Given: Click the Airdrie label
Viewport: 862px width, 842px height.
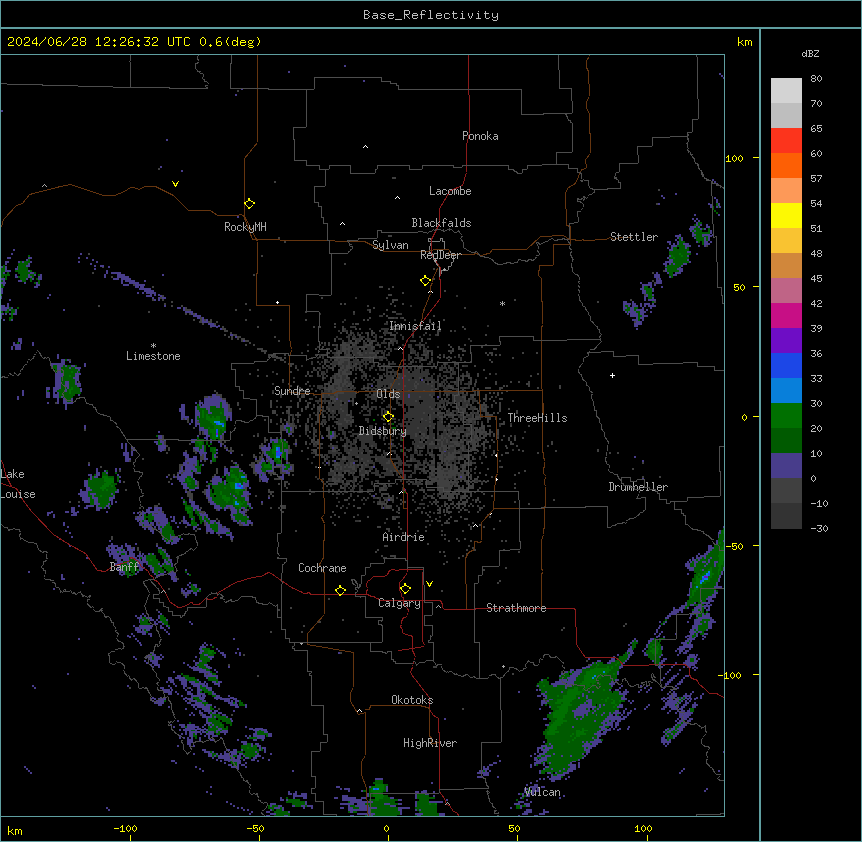Looking at the screenshot, I should click(x=403, y=537).
